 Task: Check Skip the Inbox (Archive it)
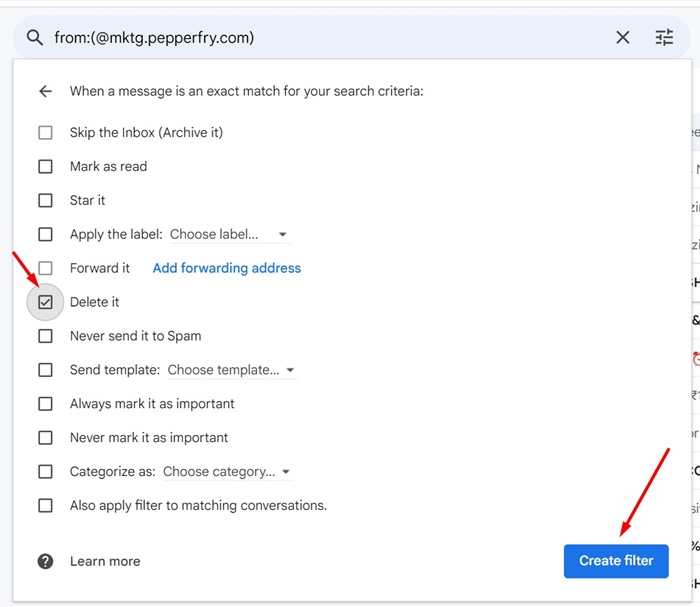pos(45,133)
